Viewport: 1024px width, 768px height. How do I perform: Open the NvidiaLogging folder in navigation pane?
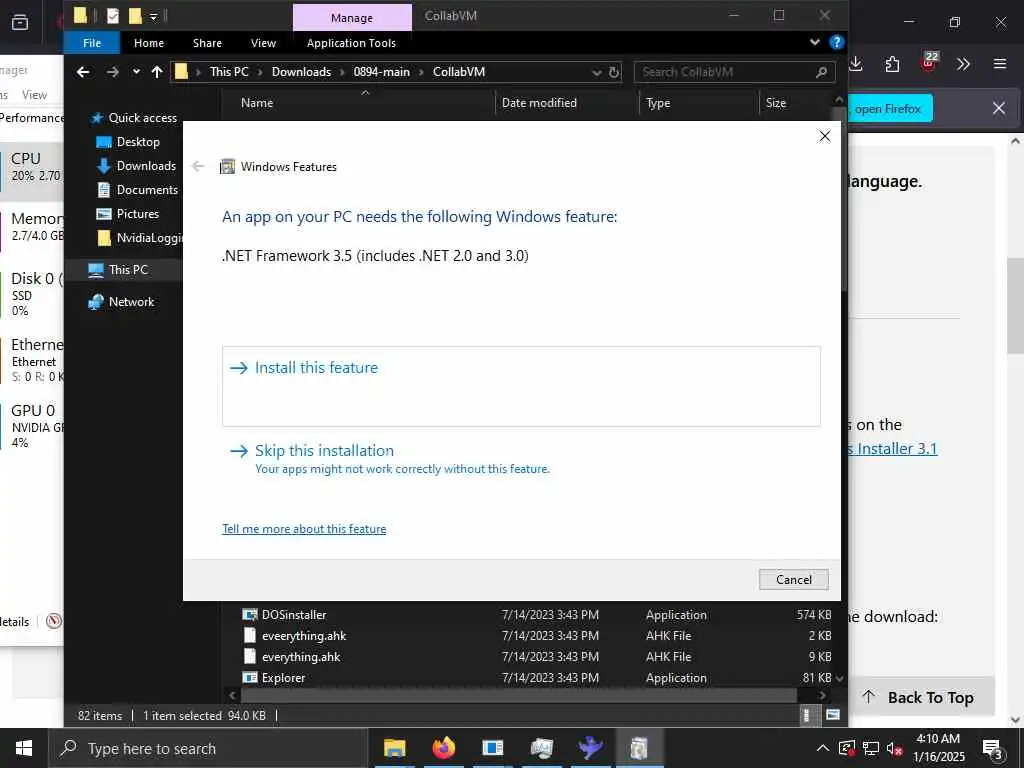[x=141, y=238]
